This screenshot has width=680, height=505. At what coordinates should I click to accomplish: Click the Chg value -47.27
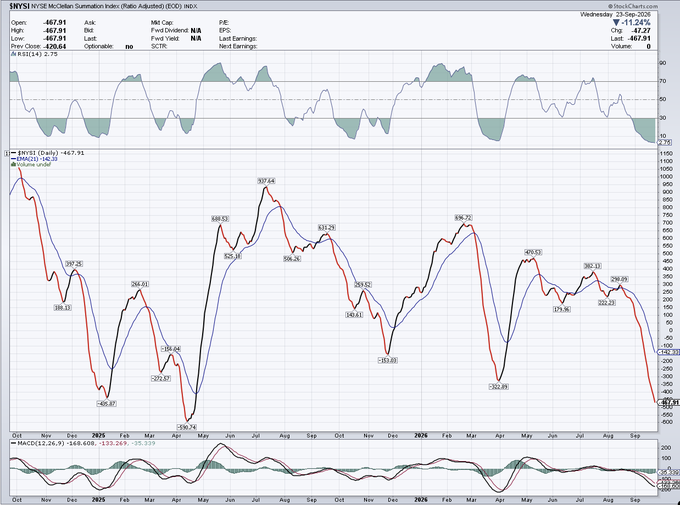[x=641, y=31]
